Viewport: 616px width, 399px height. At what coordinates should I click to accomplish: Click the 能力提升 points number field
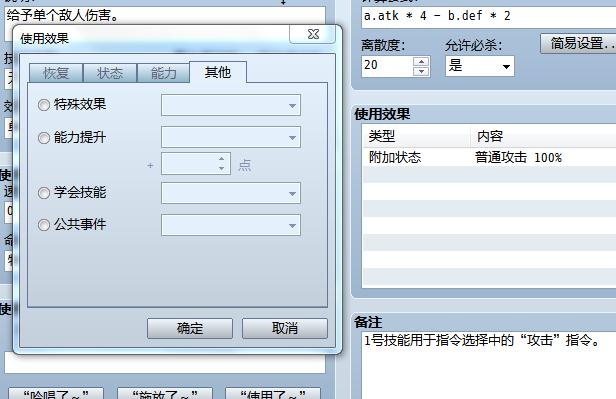(x=188, y=164)
